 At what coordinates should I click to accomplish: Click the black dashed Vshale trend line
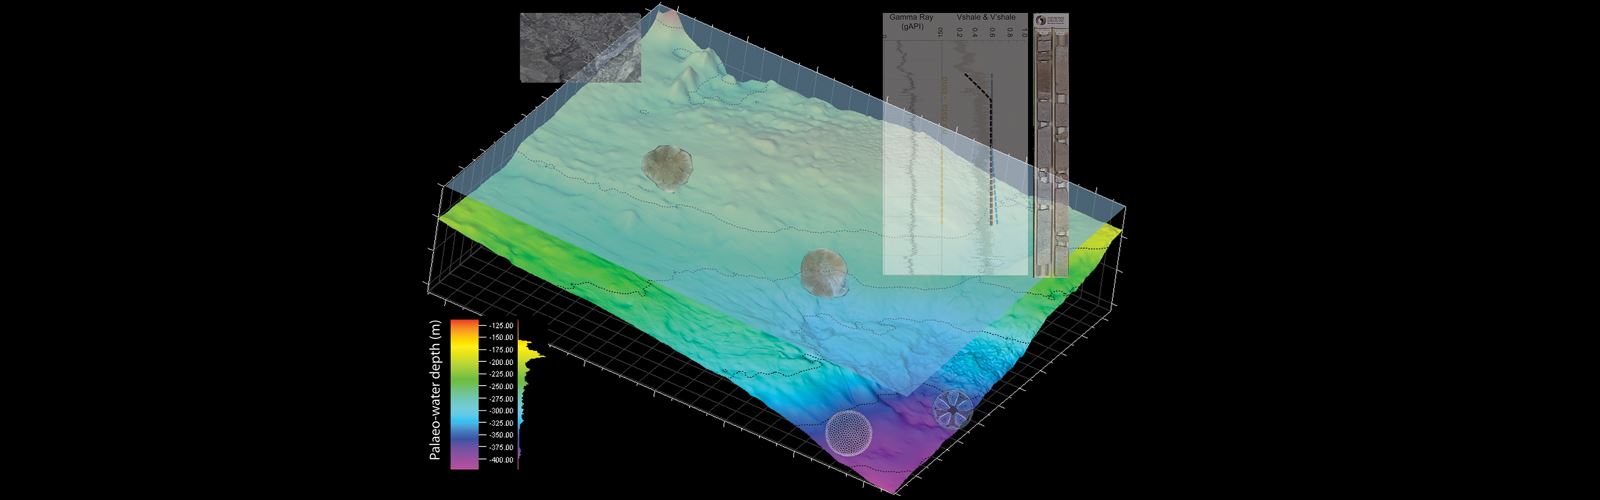click(x=987, y=150)
